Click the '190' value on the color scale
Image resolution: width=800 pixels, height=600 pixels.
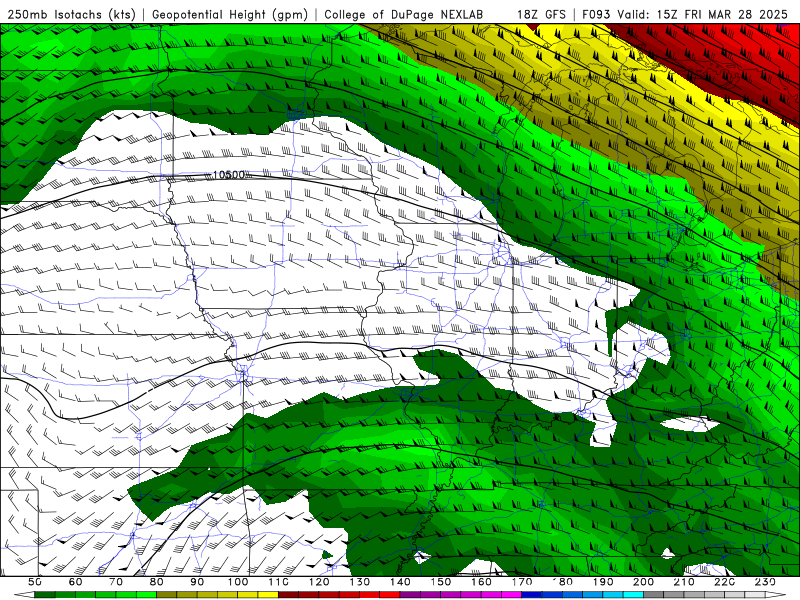[x=603, y=582]
